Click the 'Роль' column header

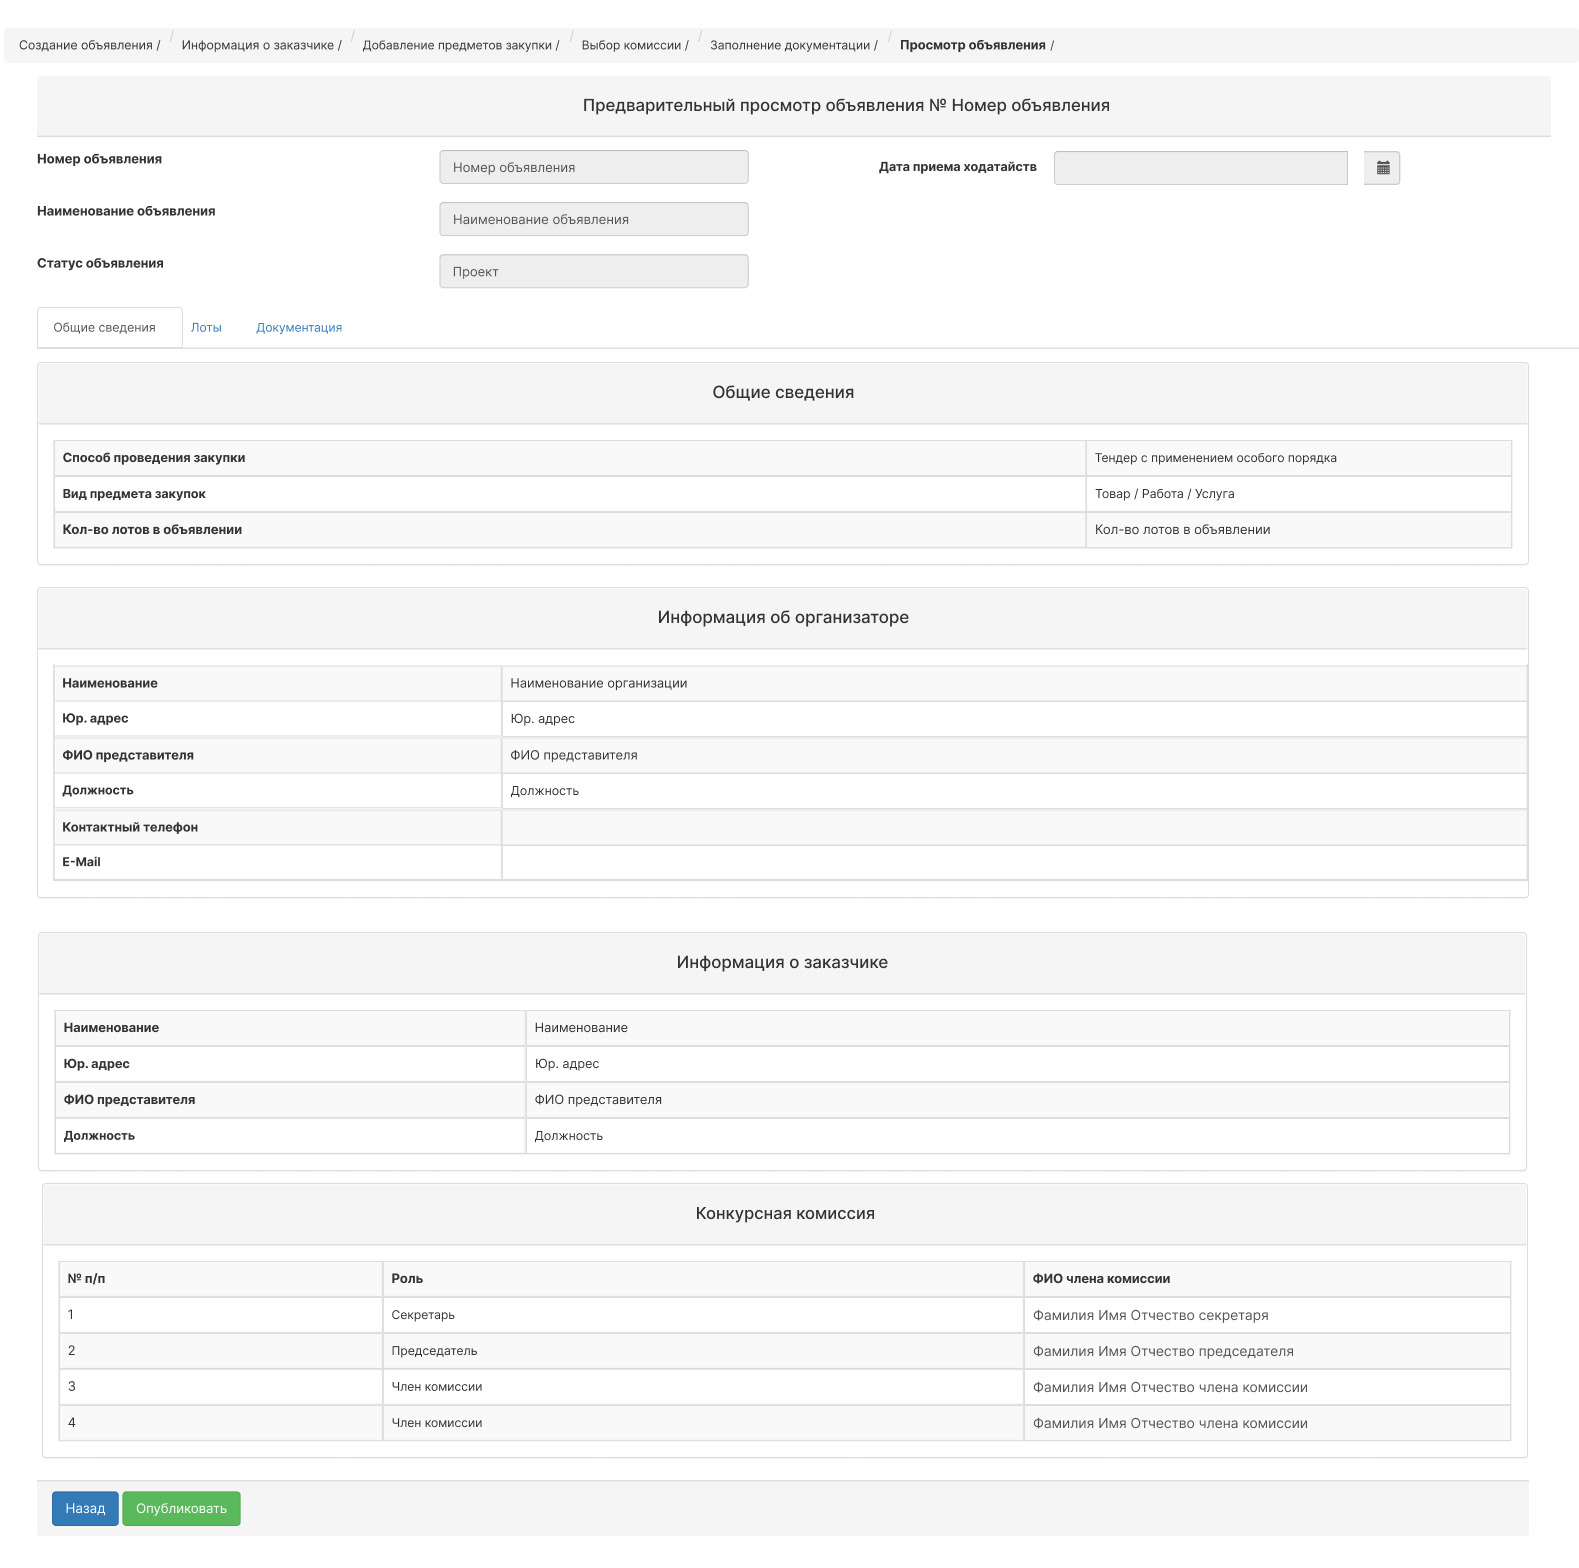(x=703, y=1279)
